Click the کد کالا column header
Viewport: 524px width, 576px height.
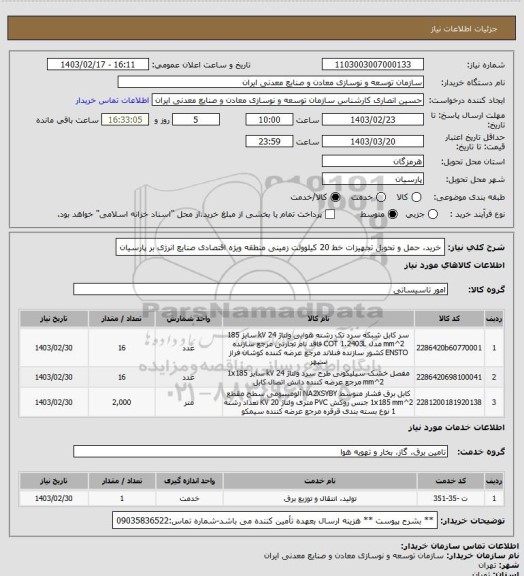pos(449,318)
